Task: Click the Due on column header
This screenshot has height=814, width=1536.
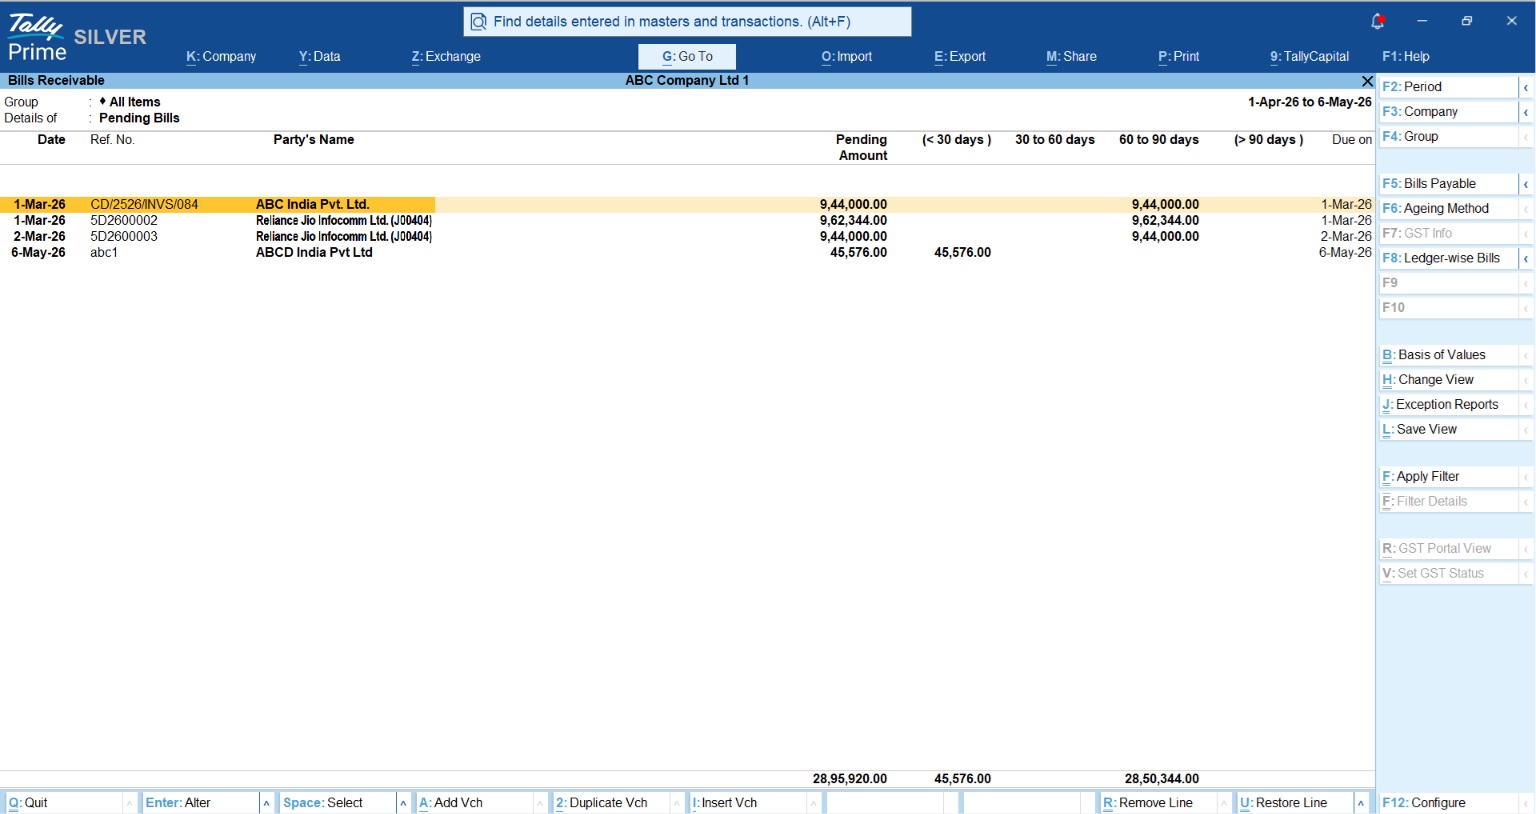Action: pos(1352,140)
